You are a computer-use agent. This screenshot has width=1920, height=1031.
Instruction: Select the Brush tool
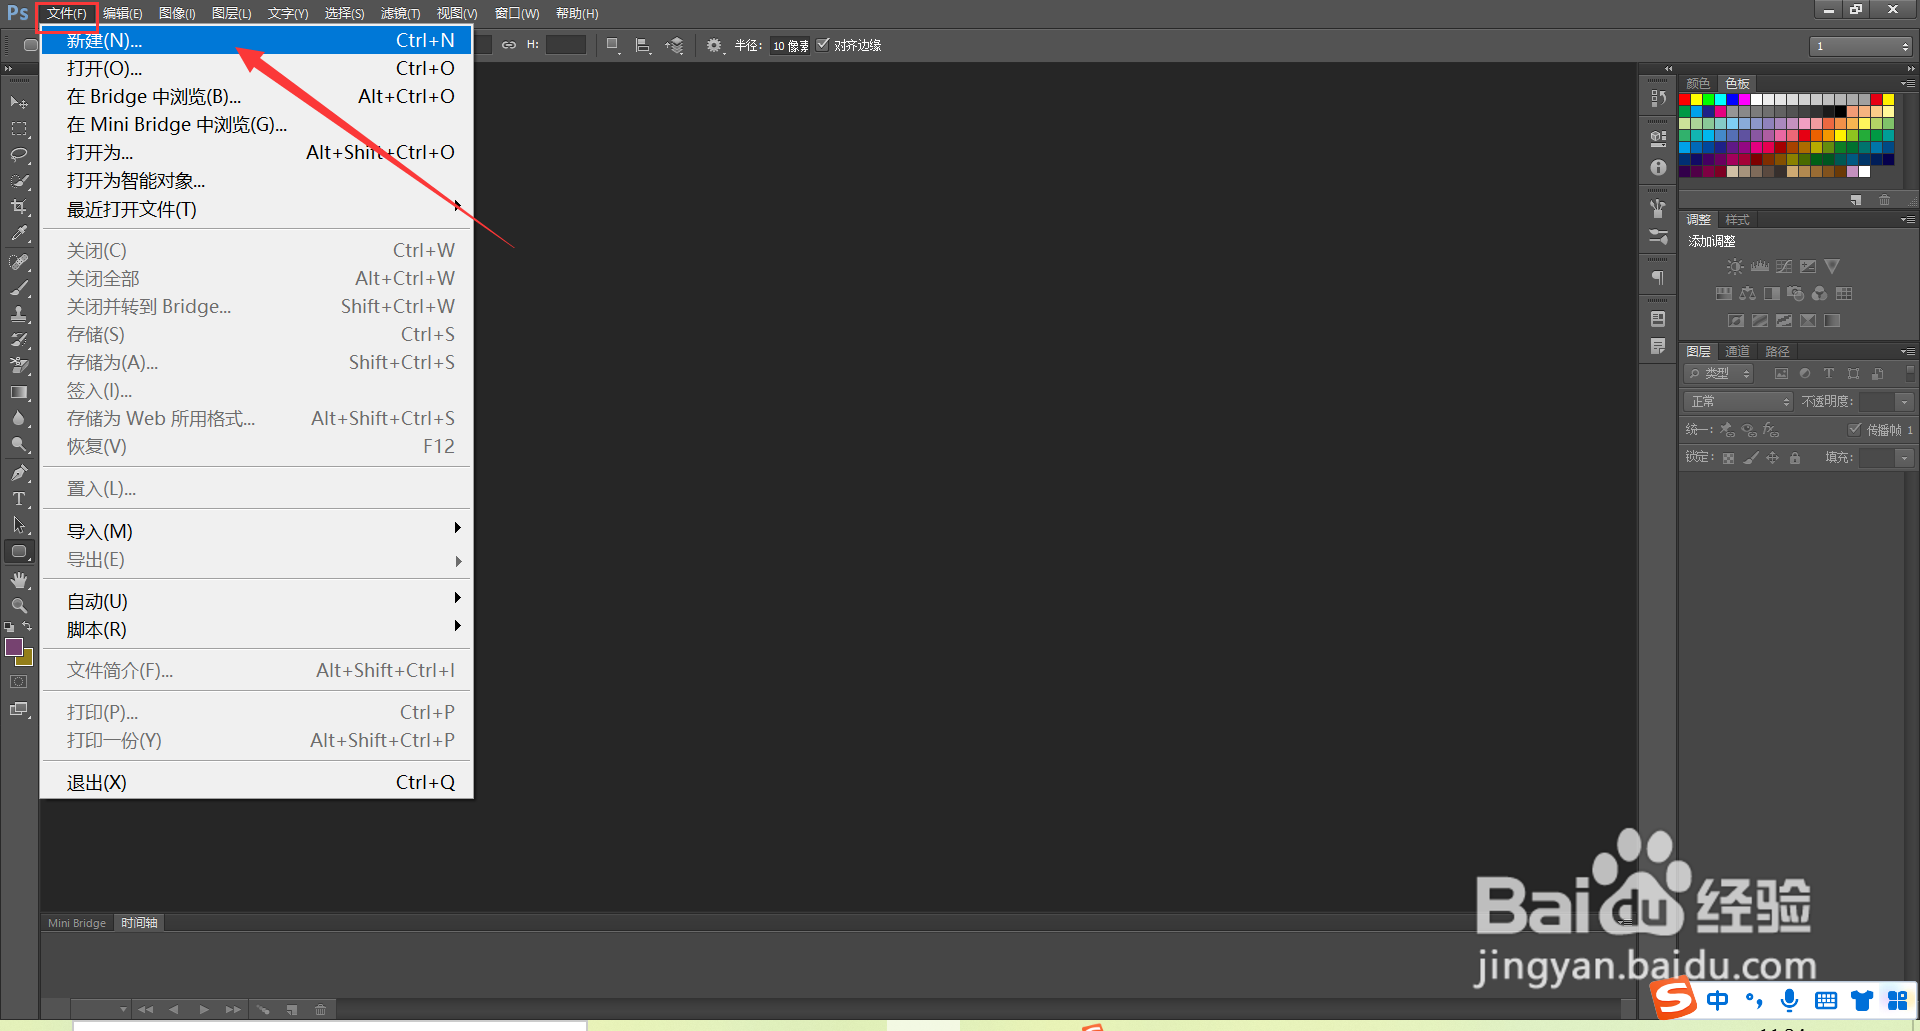19,288
